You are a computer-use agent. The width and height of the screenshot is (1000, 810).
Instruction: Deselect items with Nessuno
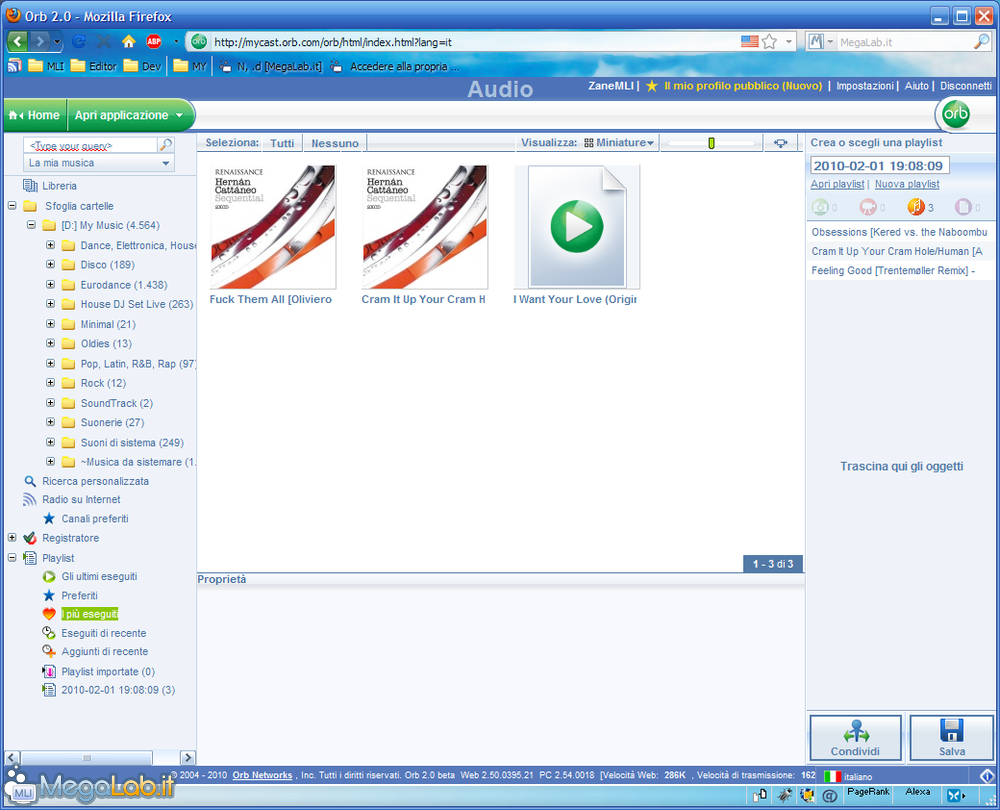coord(335,144)
